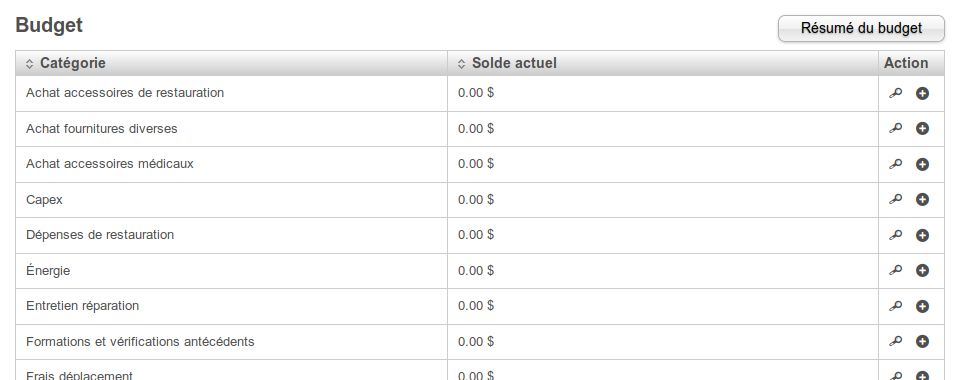The image size is (960, 380).
Task: Sort table by Catégorie column
Action: [x=72, y=63]
